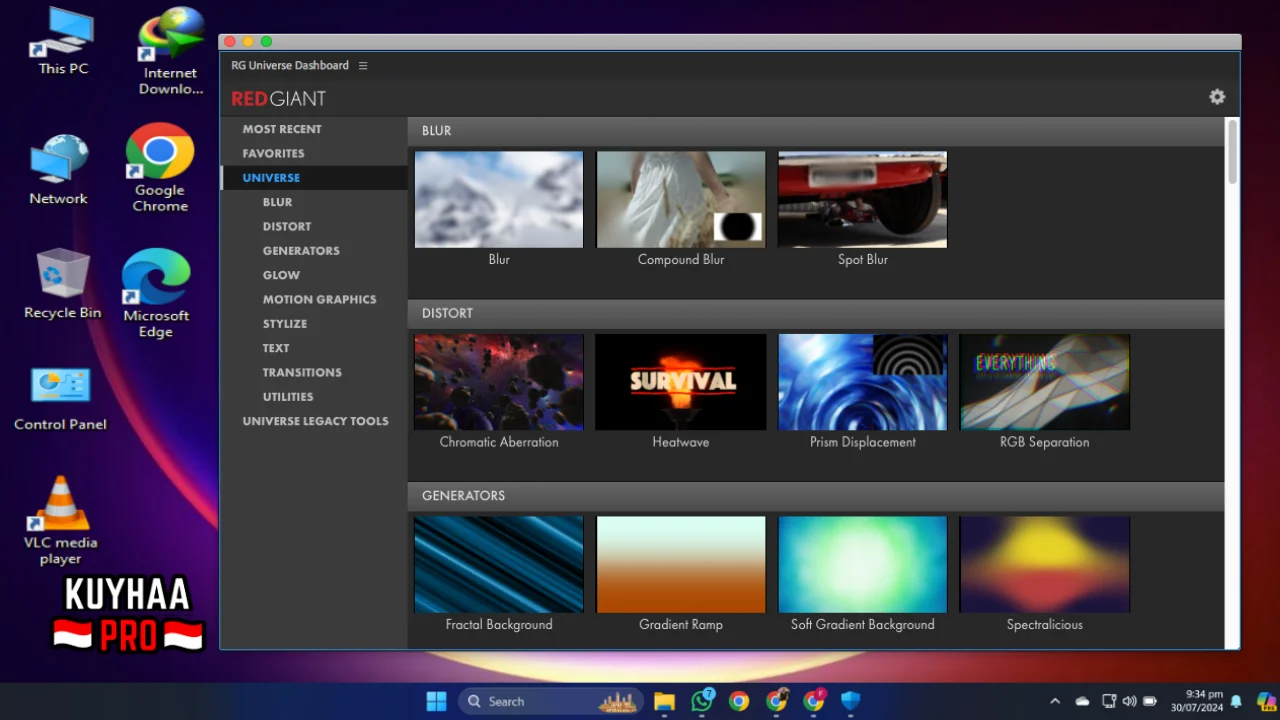Select the Fractal Background thumbnail
Viewport: 1280px width, 720px height.
click(x=499, y=565)
